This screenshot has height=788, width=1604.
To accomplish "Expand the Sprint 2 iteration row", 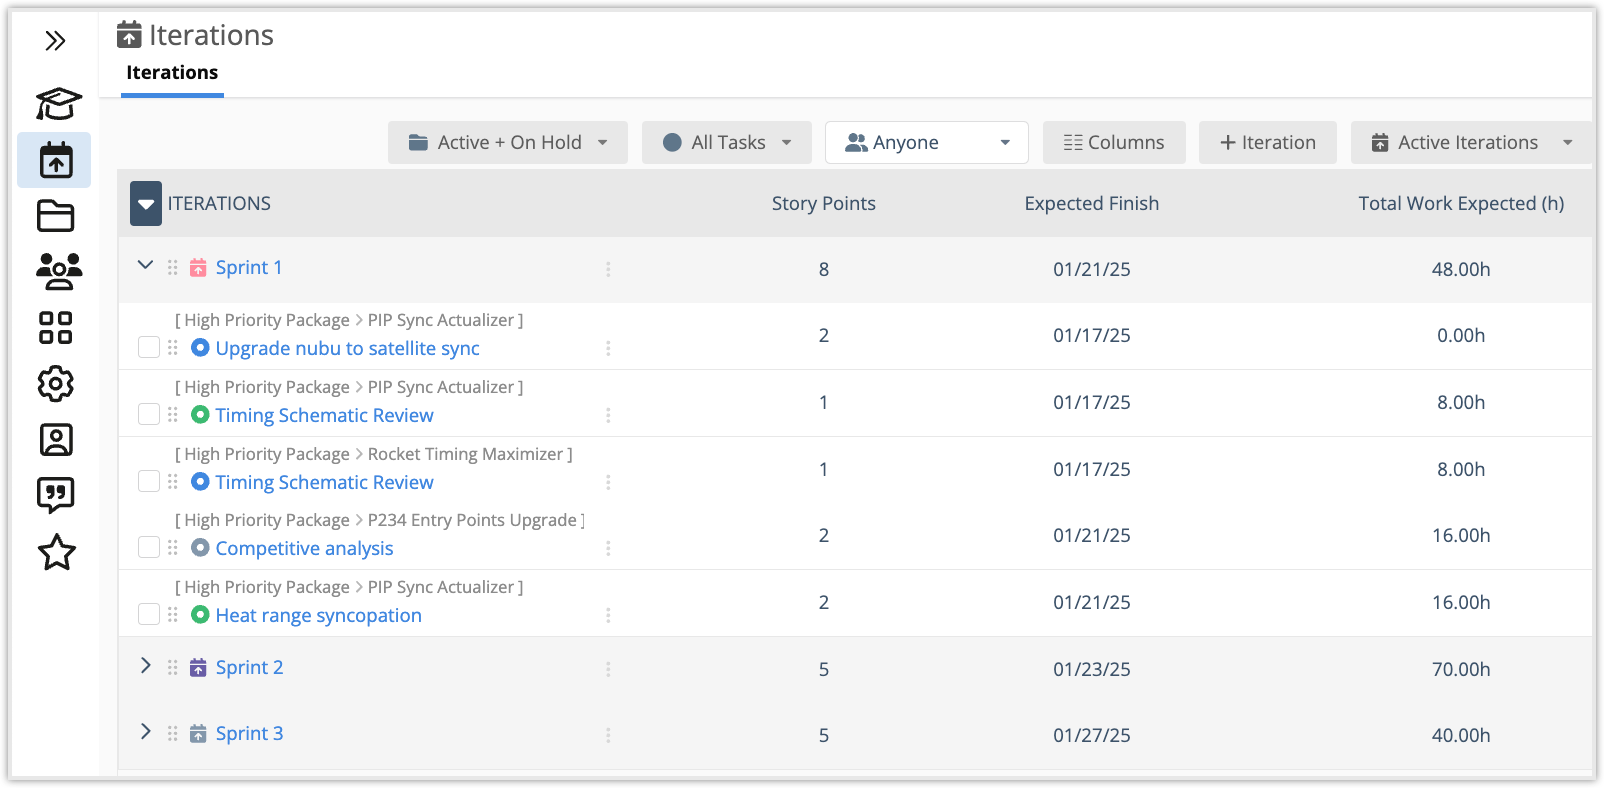I will 146,666.
